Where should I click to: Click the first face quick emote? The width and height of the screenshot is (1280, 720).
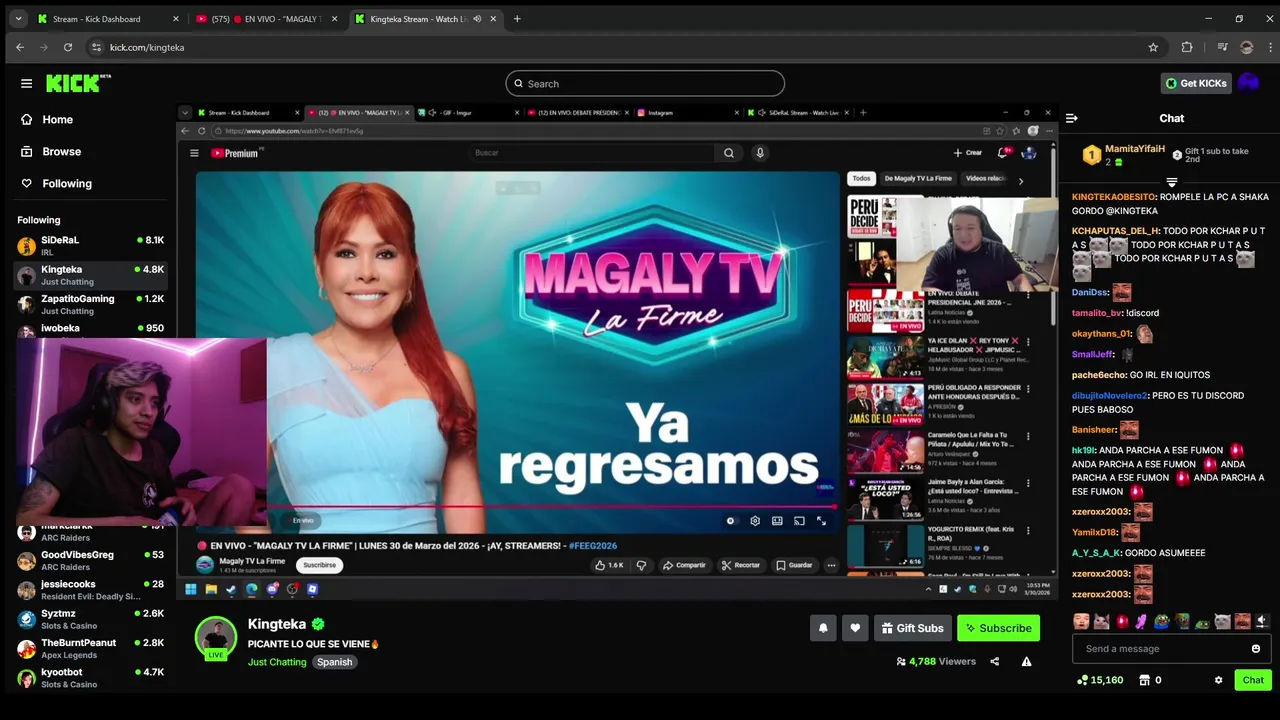[x=1081, y=622]
